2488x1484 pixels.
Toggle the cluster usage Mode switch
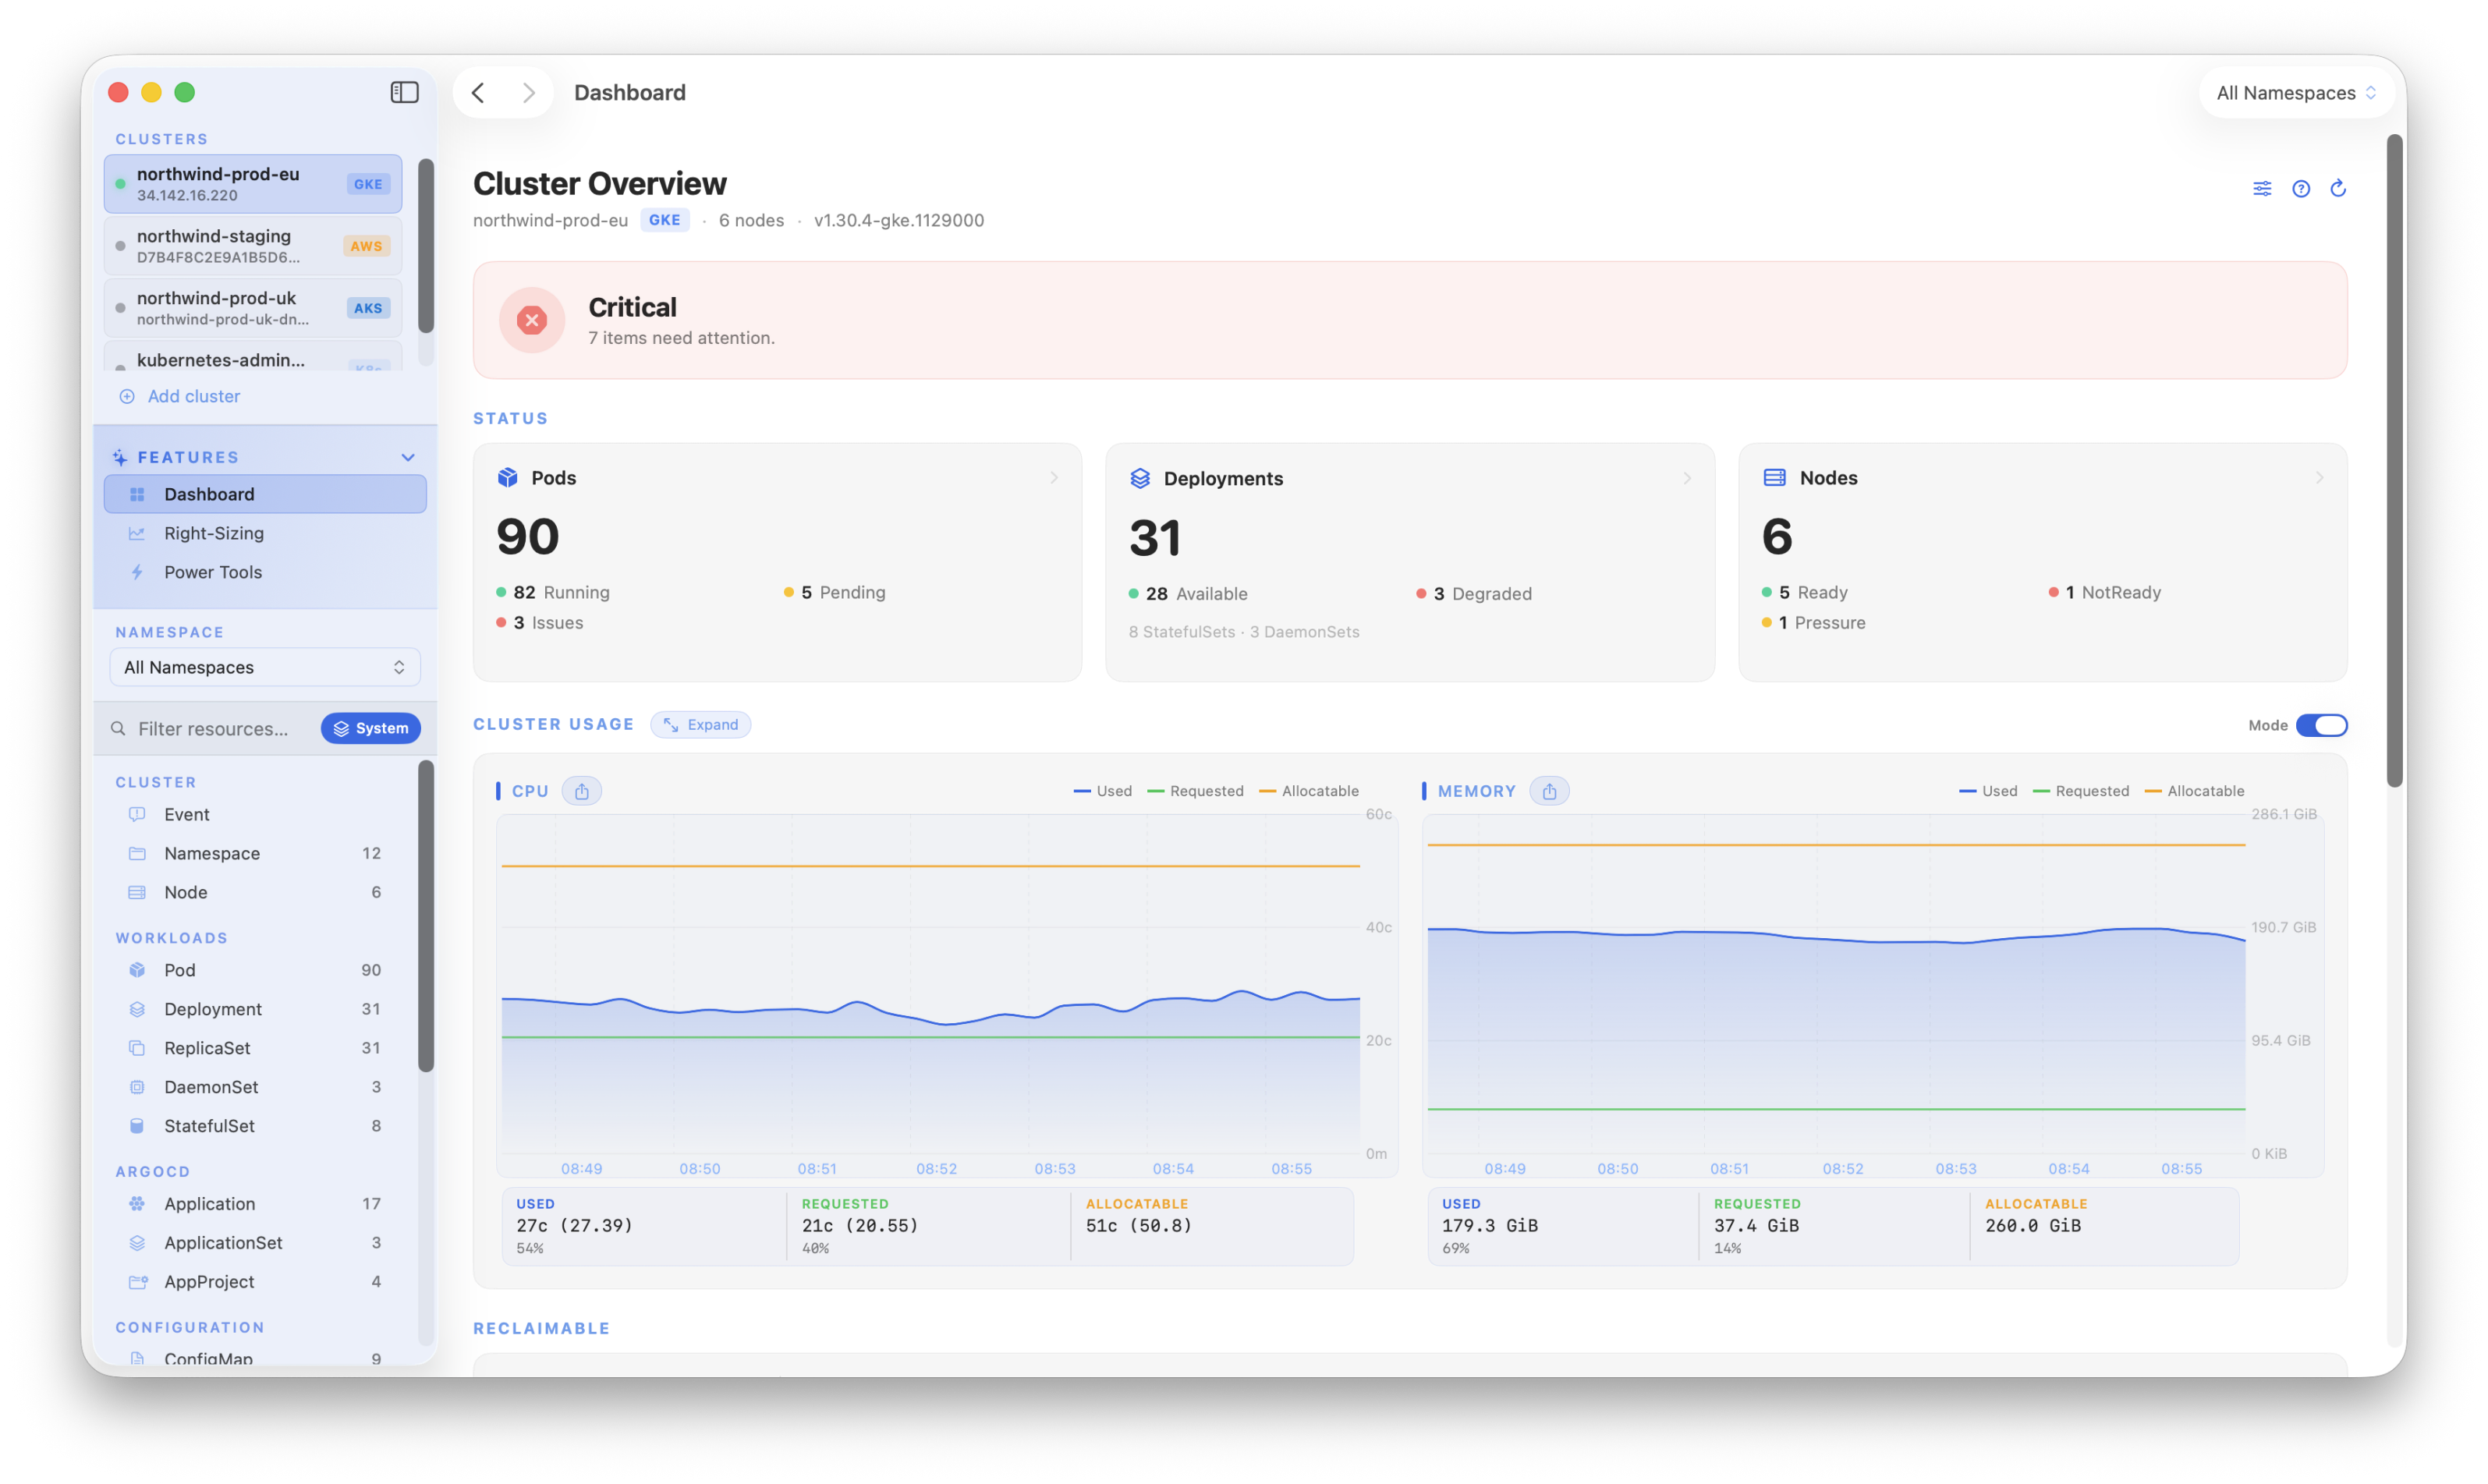point(2321,725)
